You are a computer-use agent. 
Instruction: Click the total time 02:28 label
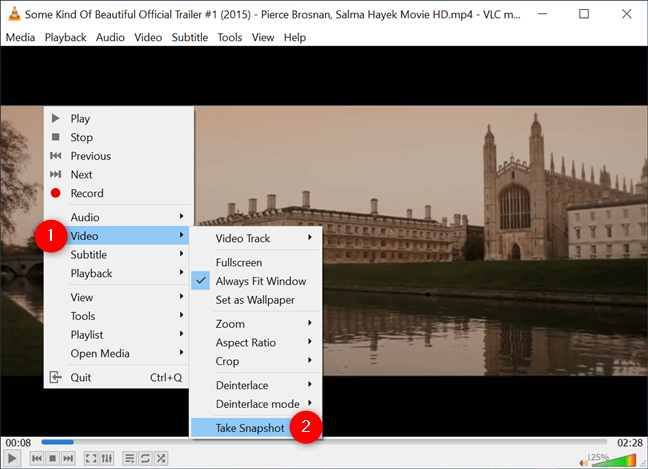pyautogui.click(x=629, y=443)
